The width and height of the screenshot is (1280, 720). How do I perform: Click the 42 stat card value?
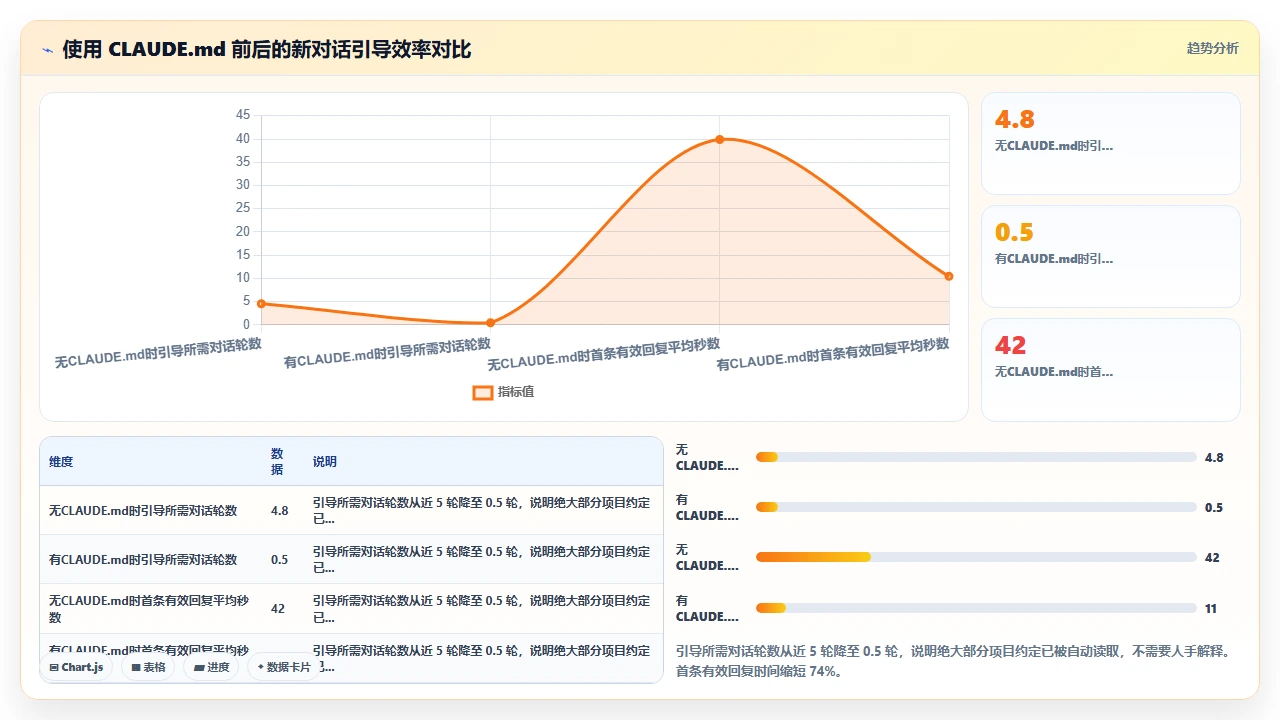click(x=1011, y=345)
